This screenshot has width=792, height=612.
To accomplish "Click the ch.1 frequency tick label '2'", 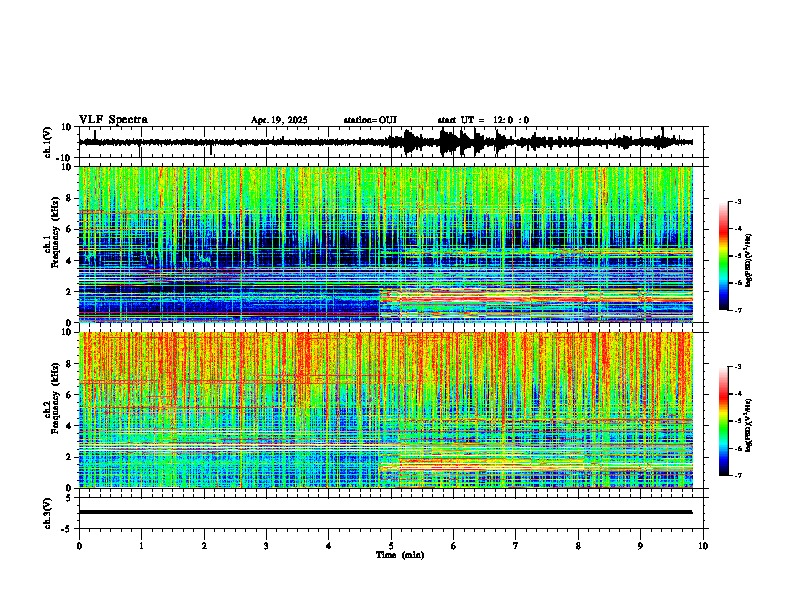I will (x=69, y=291).
